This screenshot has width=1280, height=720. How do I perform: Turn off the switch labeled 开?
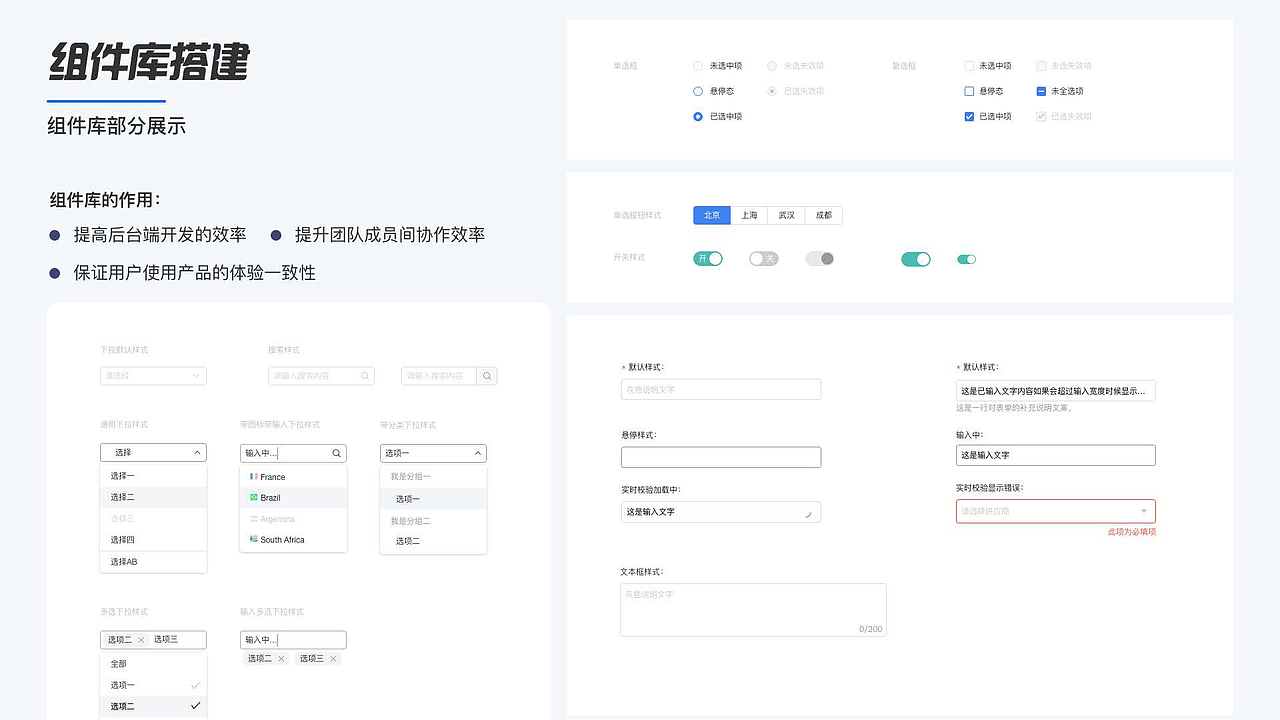tap(708, 259)
